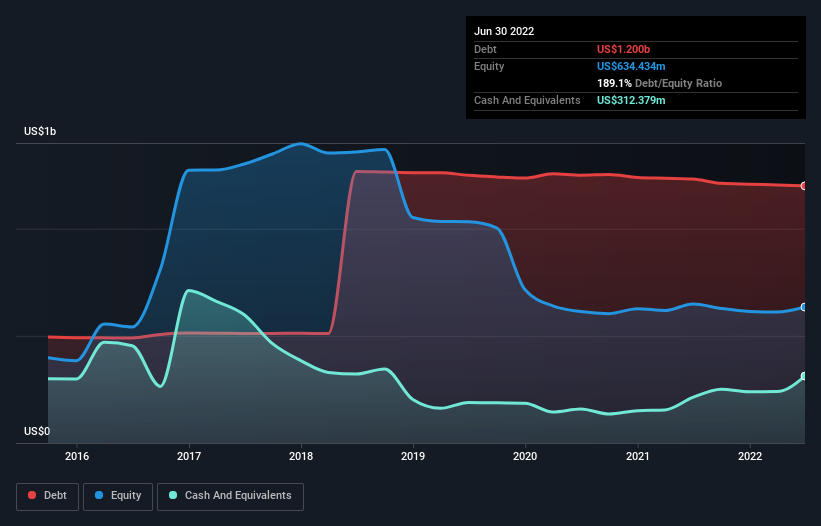
Task: Toggle Cash And Equivalents legend button
Action: (230, 496)
